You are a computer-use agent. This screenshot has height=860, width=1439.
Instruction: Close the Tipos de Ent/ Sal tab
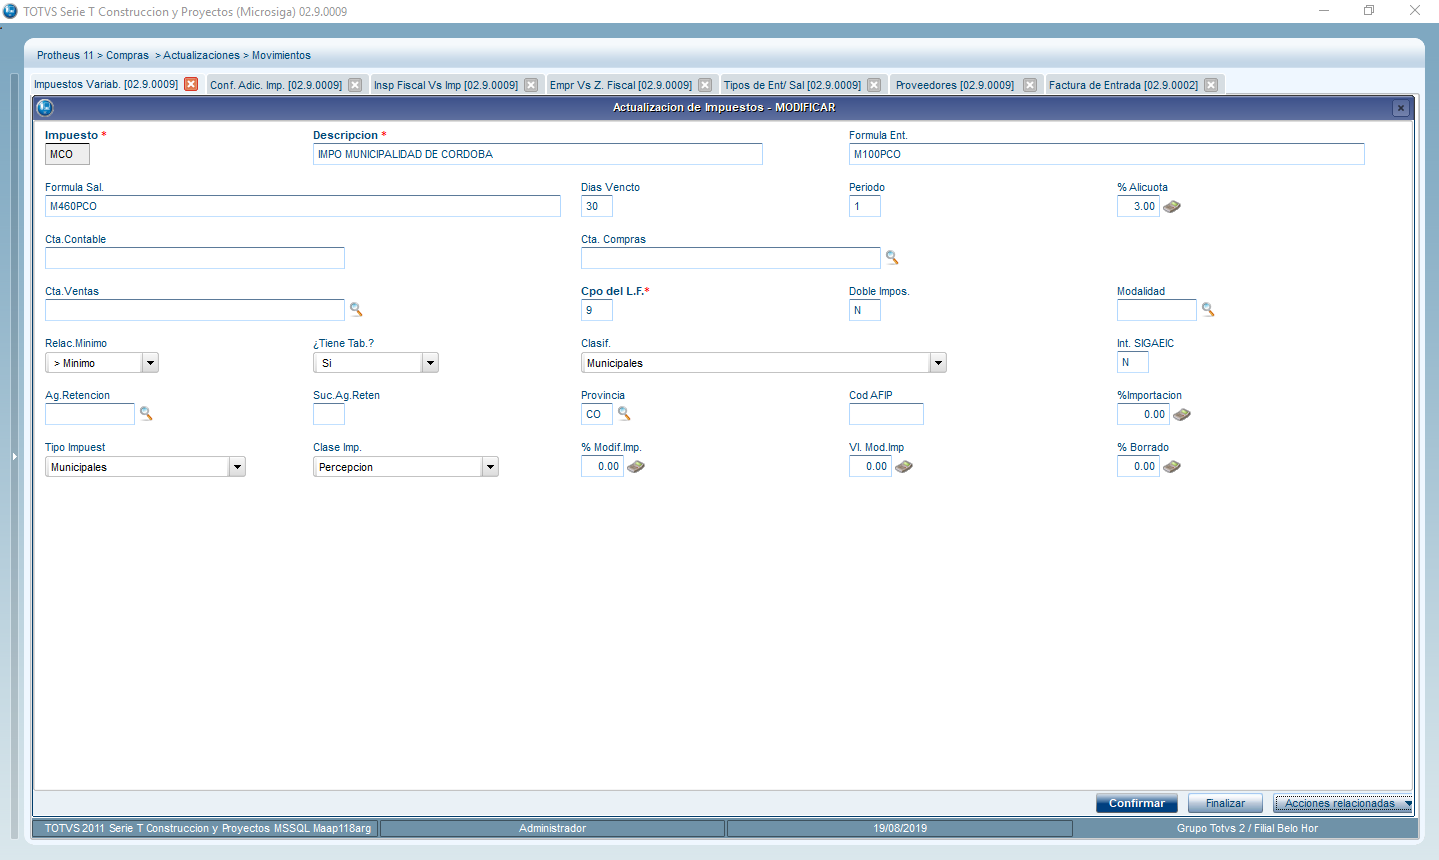pos(874,85)
